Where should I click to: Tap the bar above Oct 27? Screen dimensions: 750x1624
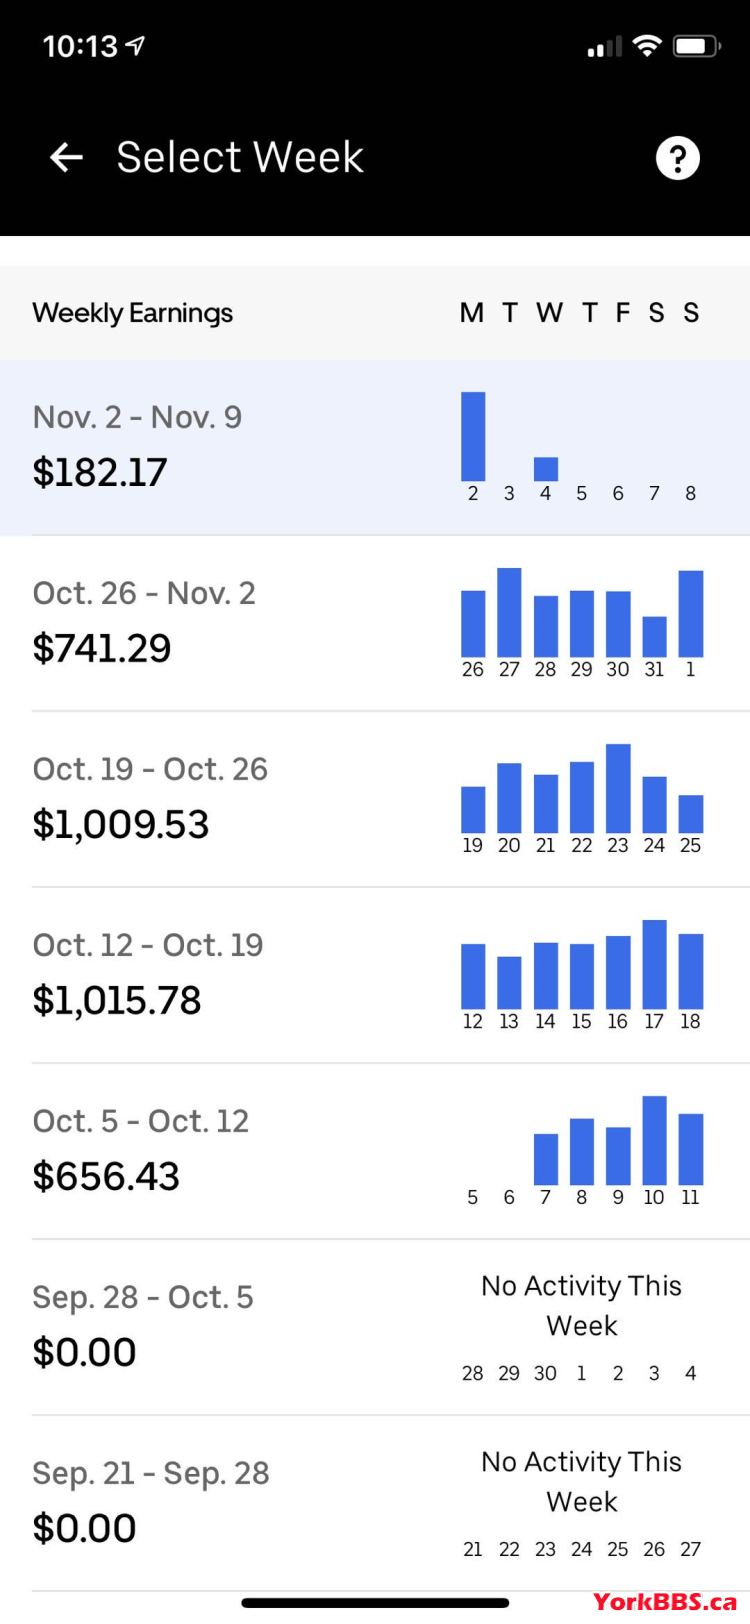point(509,612)
